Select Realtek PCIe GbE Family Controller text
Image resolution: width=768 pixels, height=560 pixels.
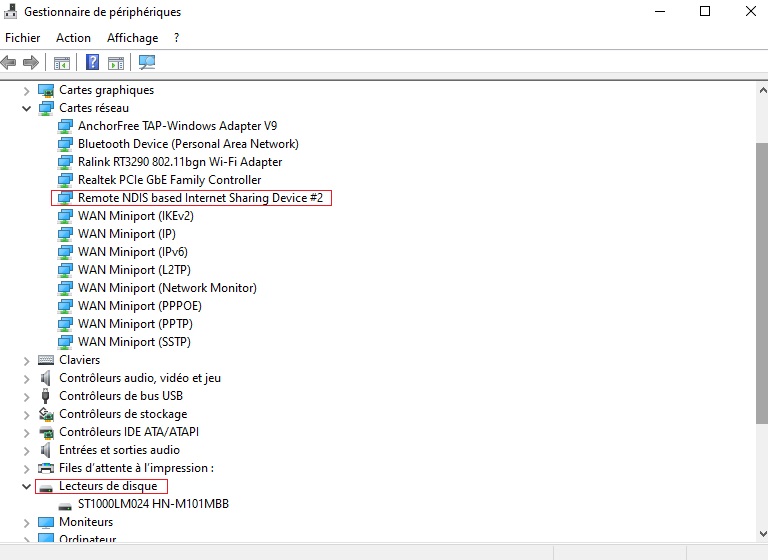pyautogui.click(x=169, y=180)
